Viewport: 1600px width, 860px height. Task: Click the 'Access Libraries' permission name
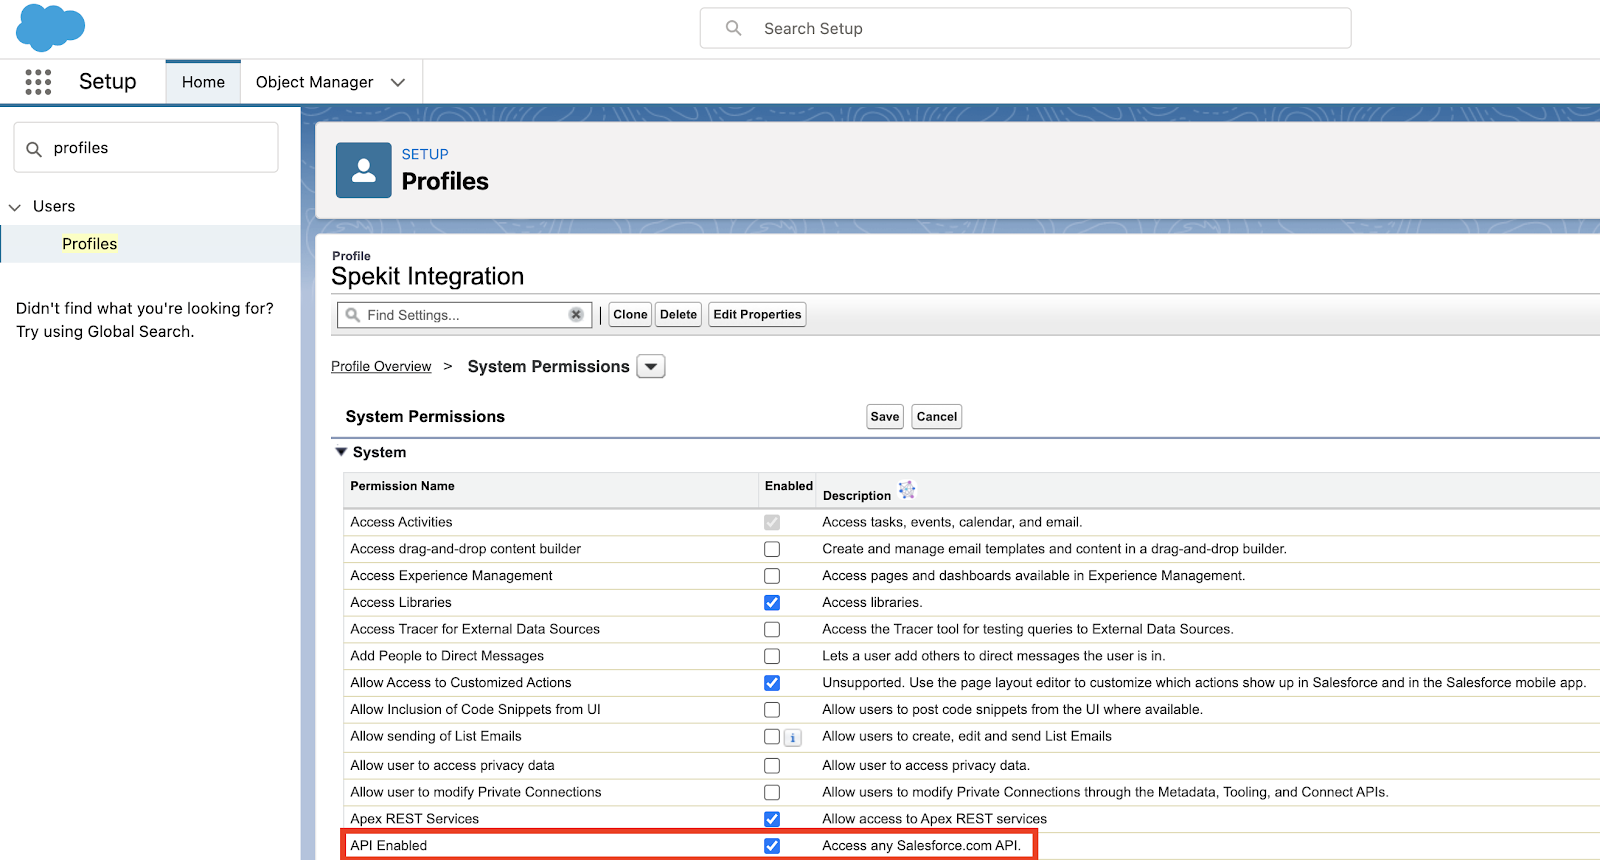(x=400, y=603)
